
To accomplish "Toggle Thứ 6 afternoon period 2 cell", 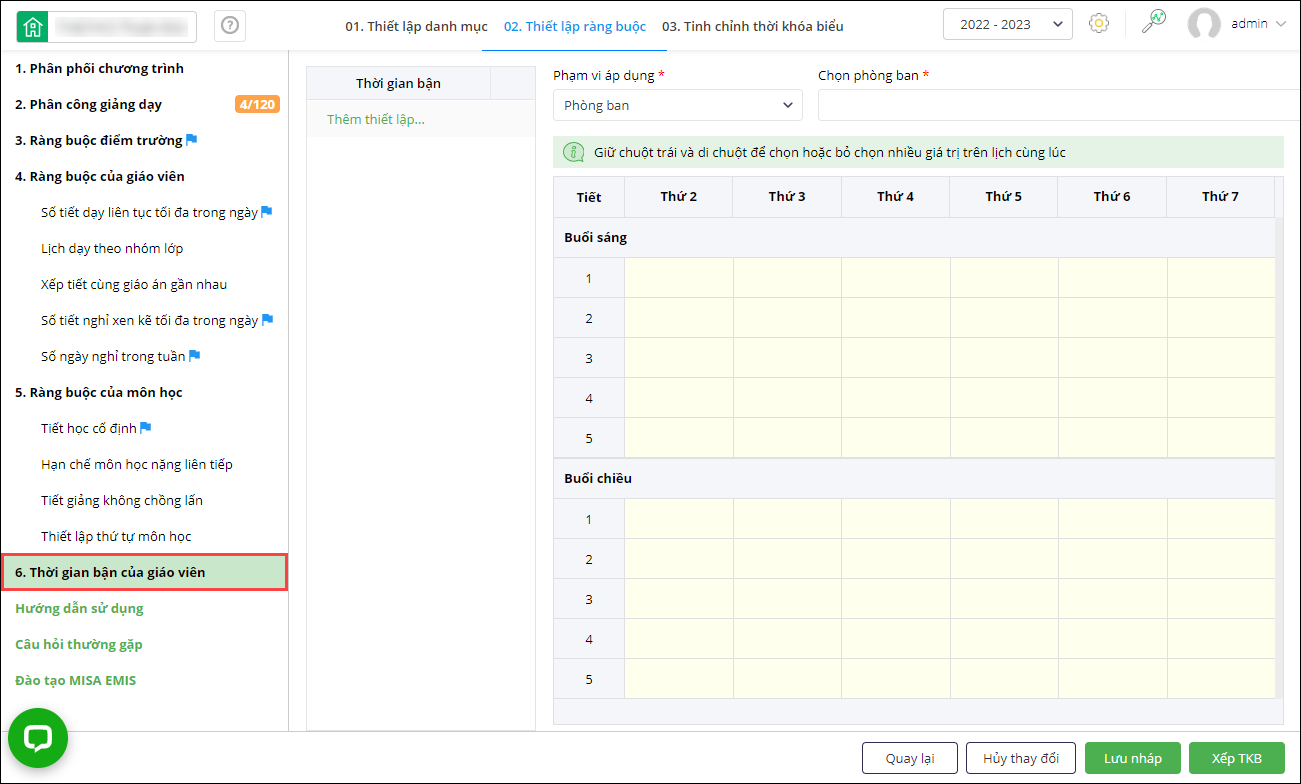I will (1112, 559).
